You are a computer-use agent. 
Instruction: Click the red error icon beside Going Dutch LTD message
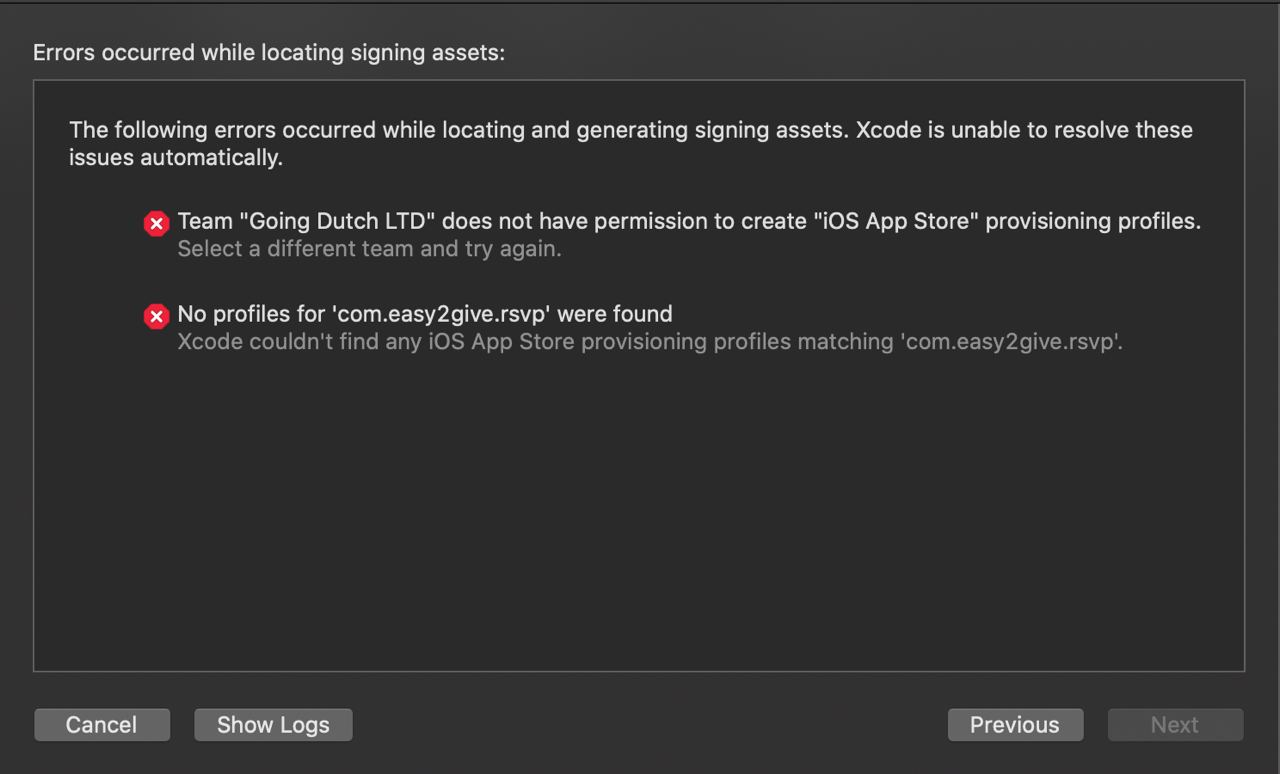[156, 224]
